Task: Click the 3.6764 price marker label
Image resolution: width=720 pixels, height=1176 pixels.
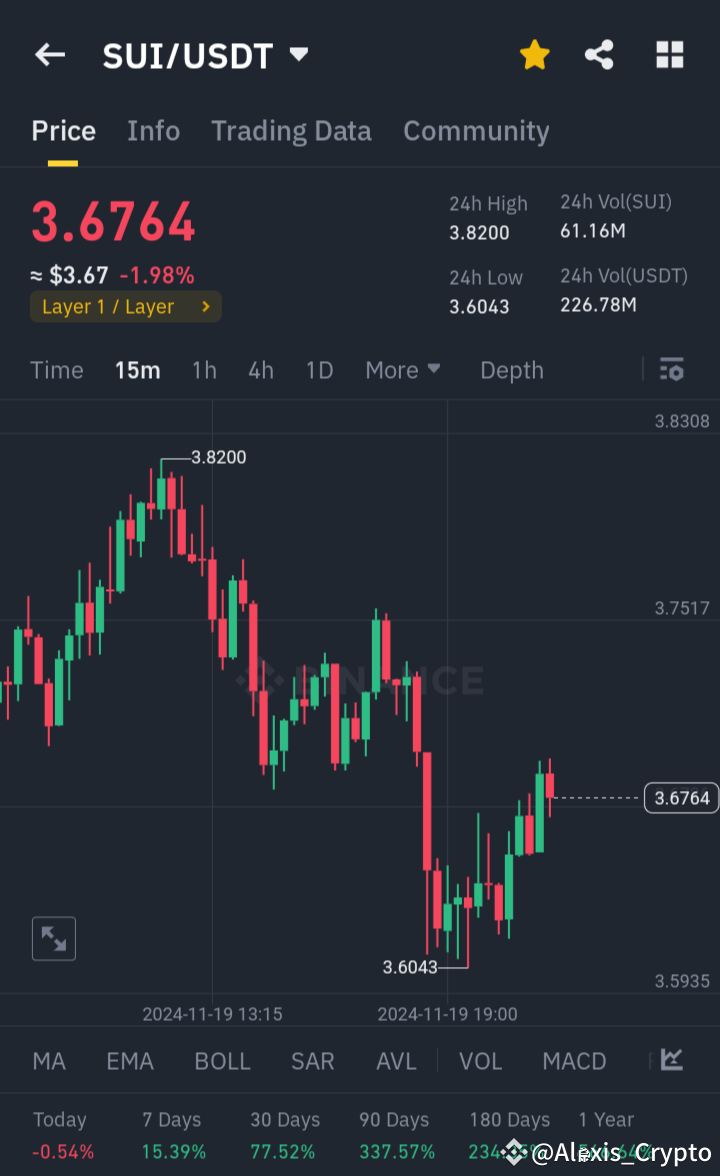Action: (681, 798)
